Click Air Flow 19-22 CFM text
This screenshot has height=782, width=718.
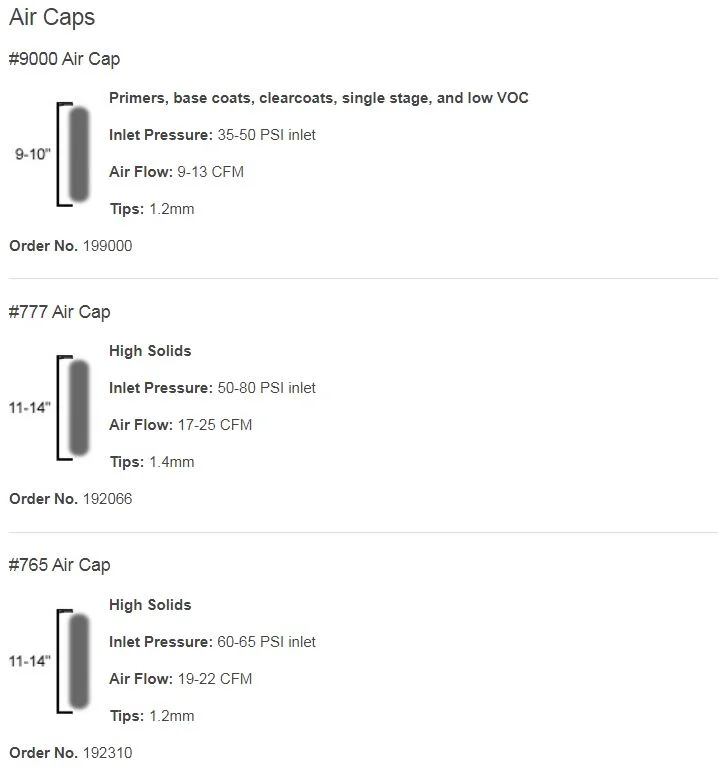180,679
